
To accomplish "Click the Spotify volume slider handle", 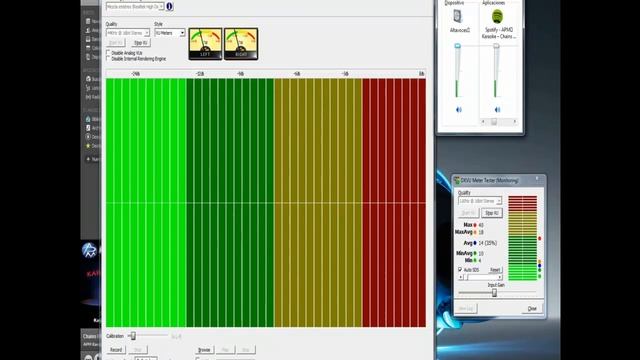I will [496, 46].
